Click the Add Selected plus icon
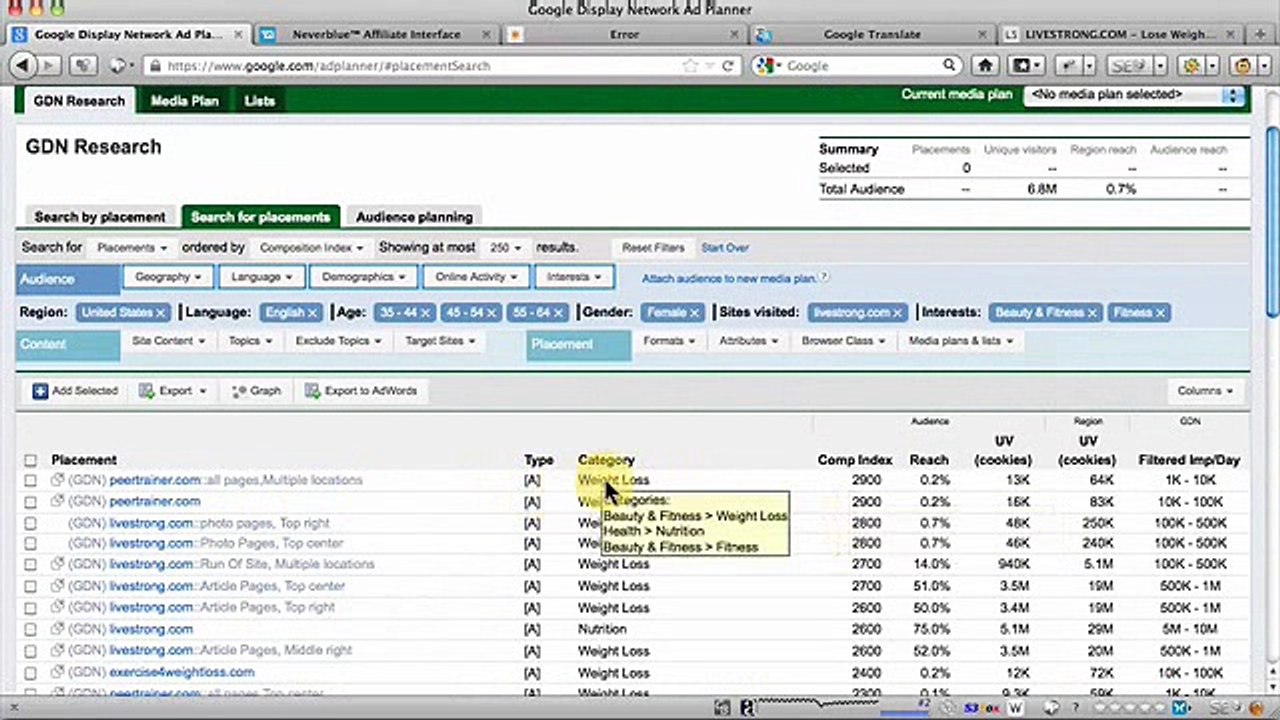 [40, 391]
